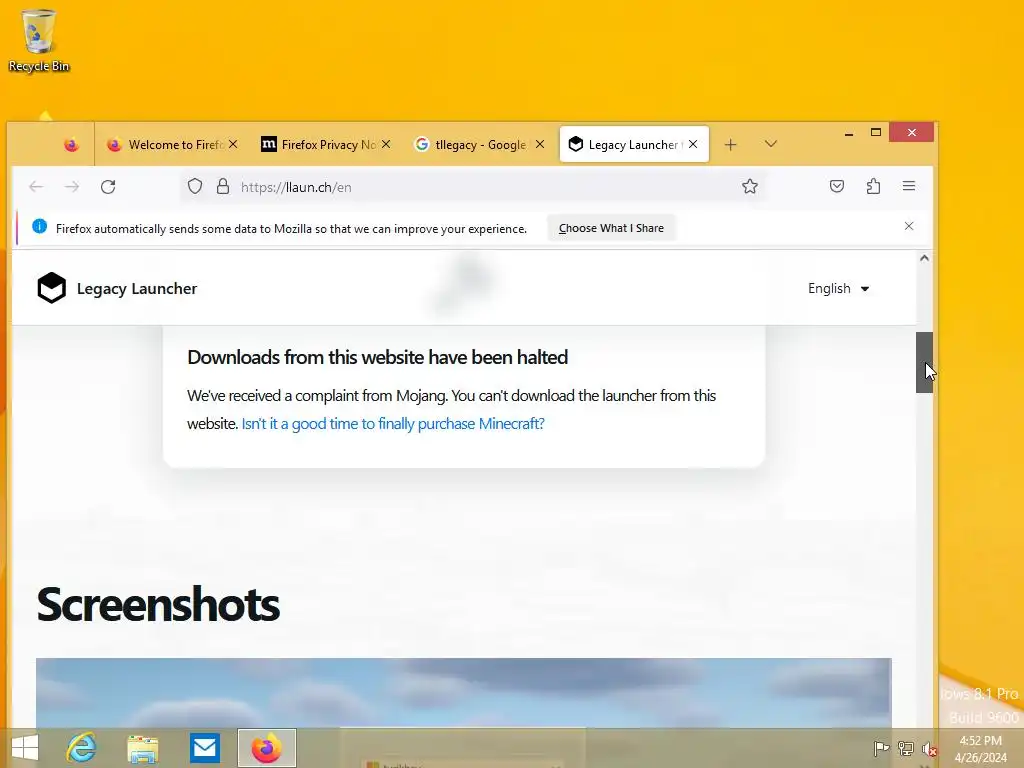Open the taskbar clock and date
1024x768 pixels.
pyautogui.click(x=980, y=748)
